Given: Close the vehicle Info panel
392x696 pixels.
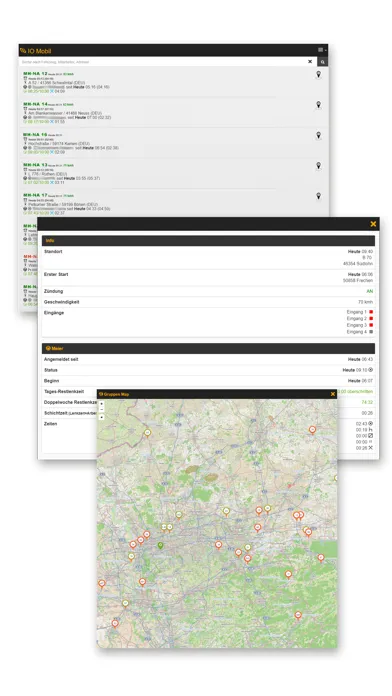Looking at the screenshot, I should click(373, 224).
